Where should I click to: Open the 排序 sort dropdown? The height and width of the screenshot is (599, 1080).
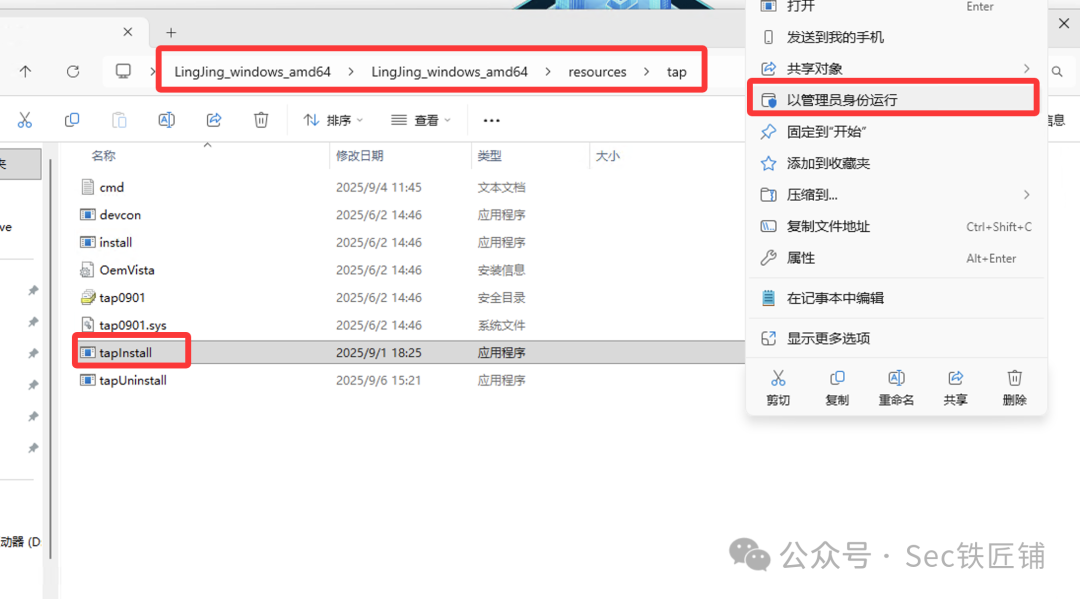(x=332, y=120)
